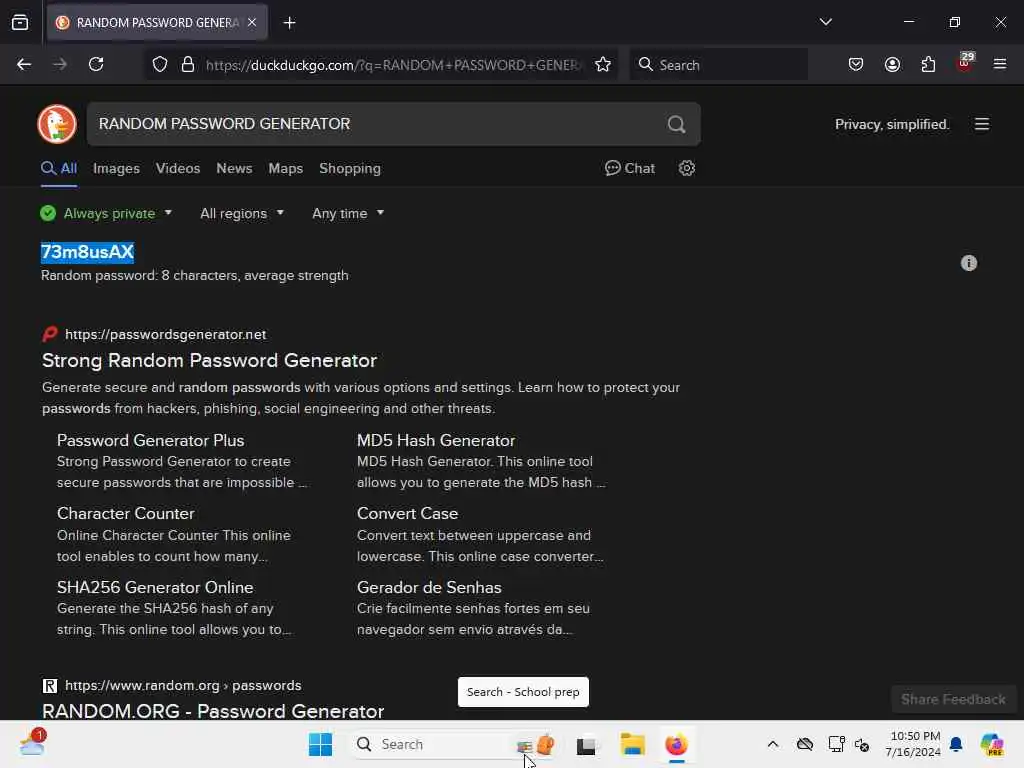The width and height of the screenshot is (1024, 768).
Task: Open tracking protection shield icon
Action: (x=160, y=64)
